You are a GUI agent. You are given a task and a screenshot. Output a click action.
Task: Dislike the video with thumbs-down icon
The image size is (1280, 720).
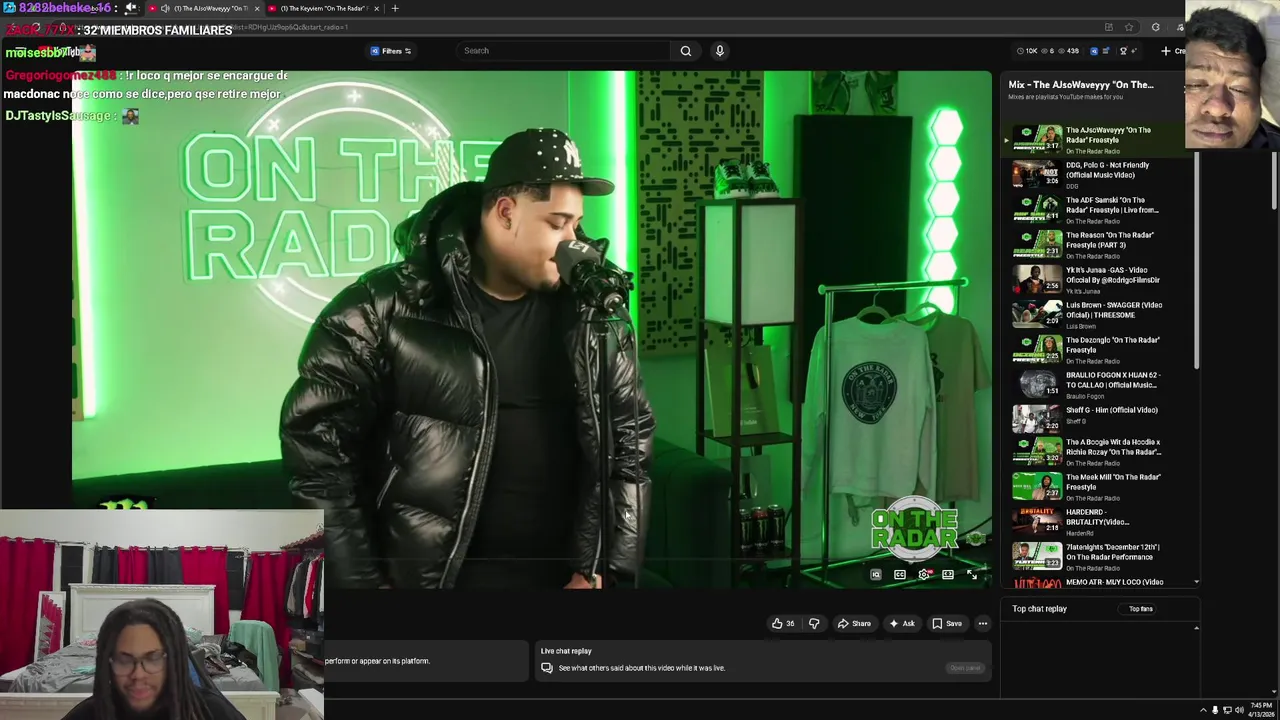814,624
